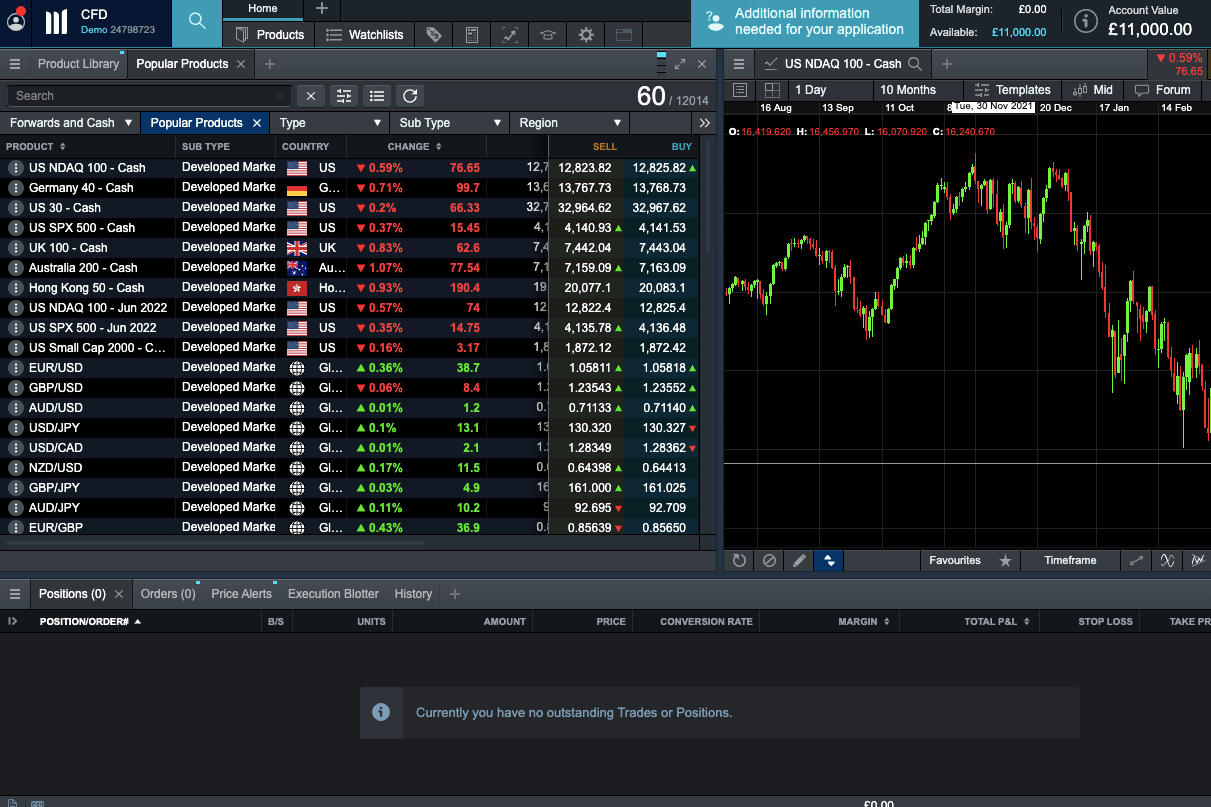Open the user profile icon with red notification
The image size is (1211, 807).
[x=16, y=19]
